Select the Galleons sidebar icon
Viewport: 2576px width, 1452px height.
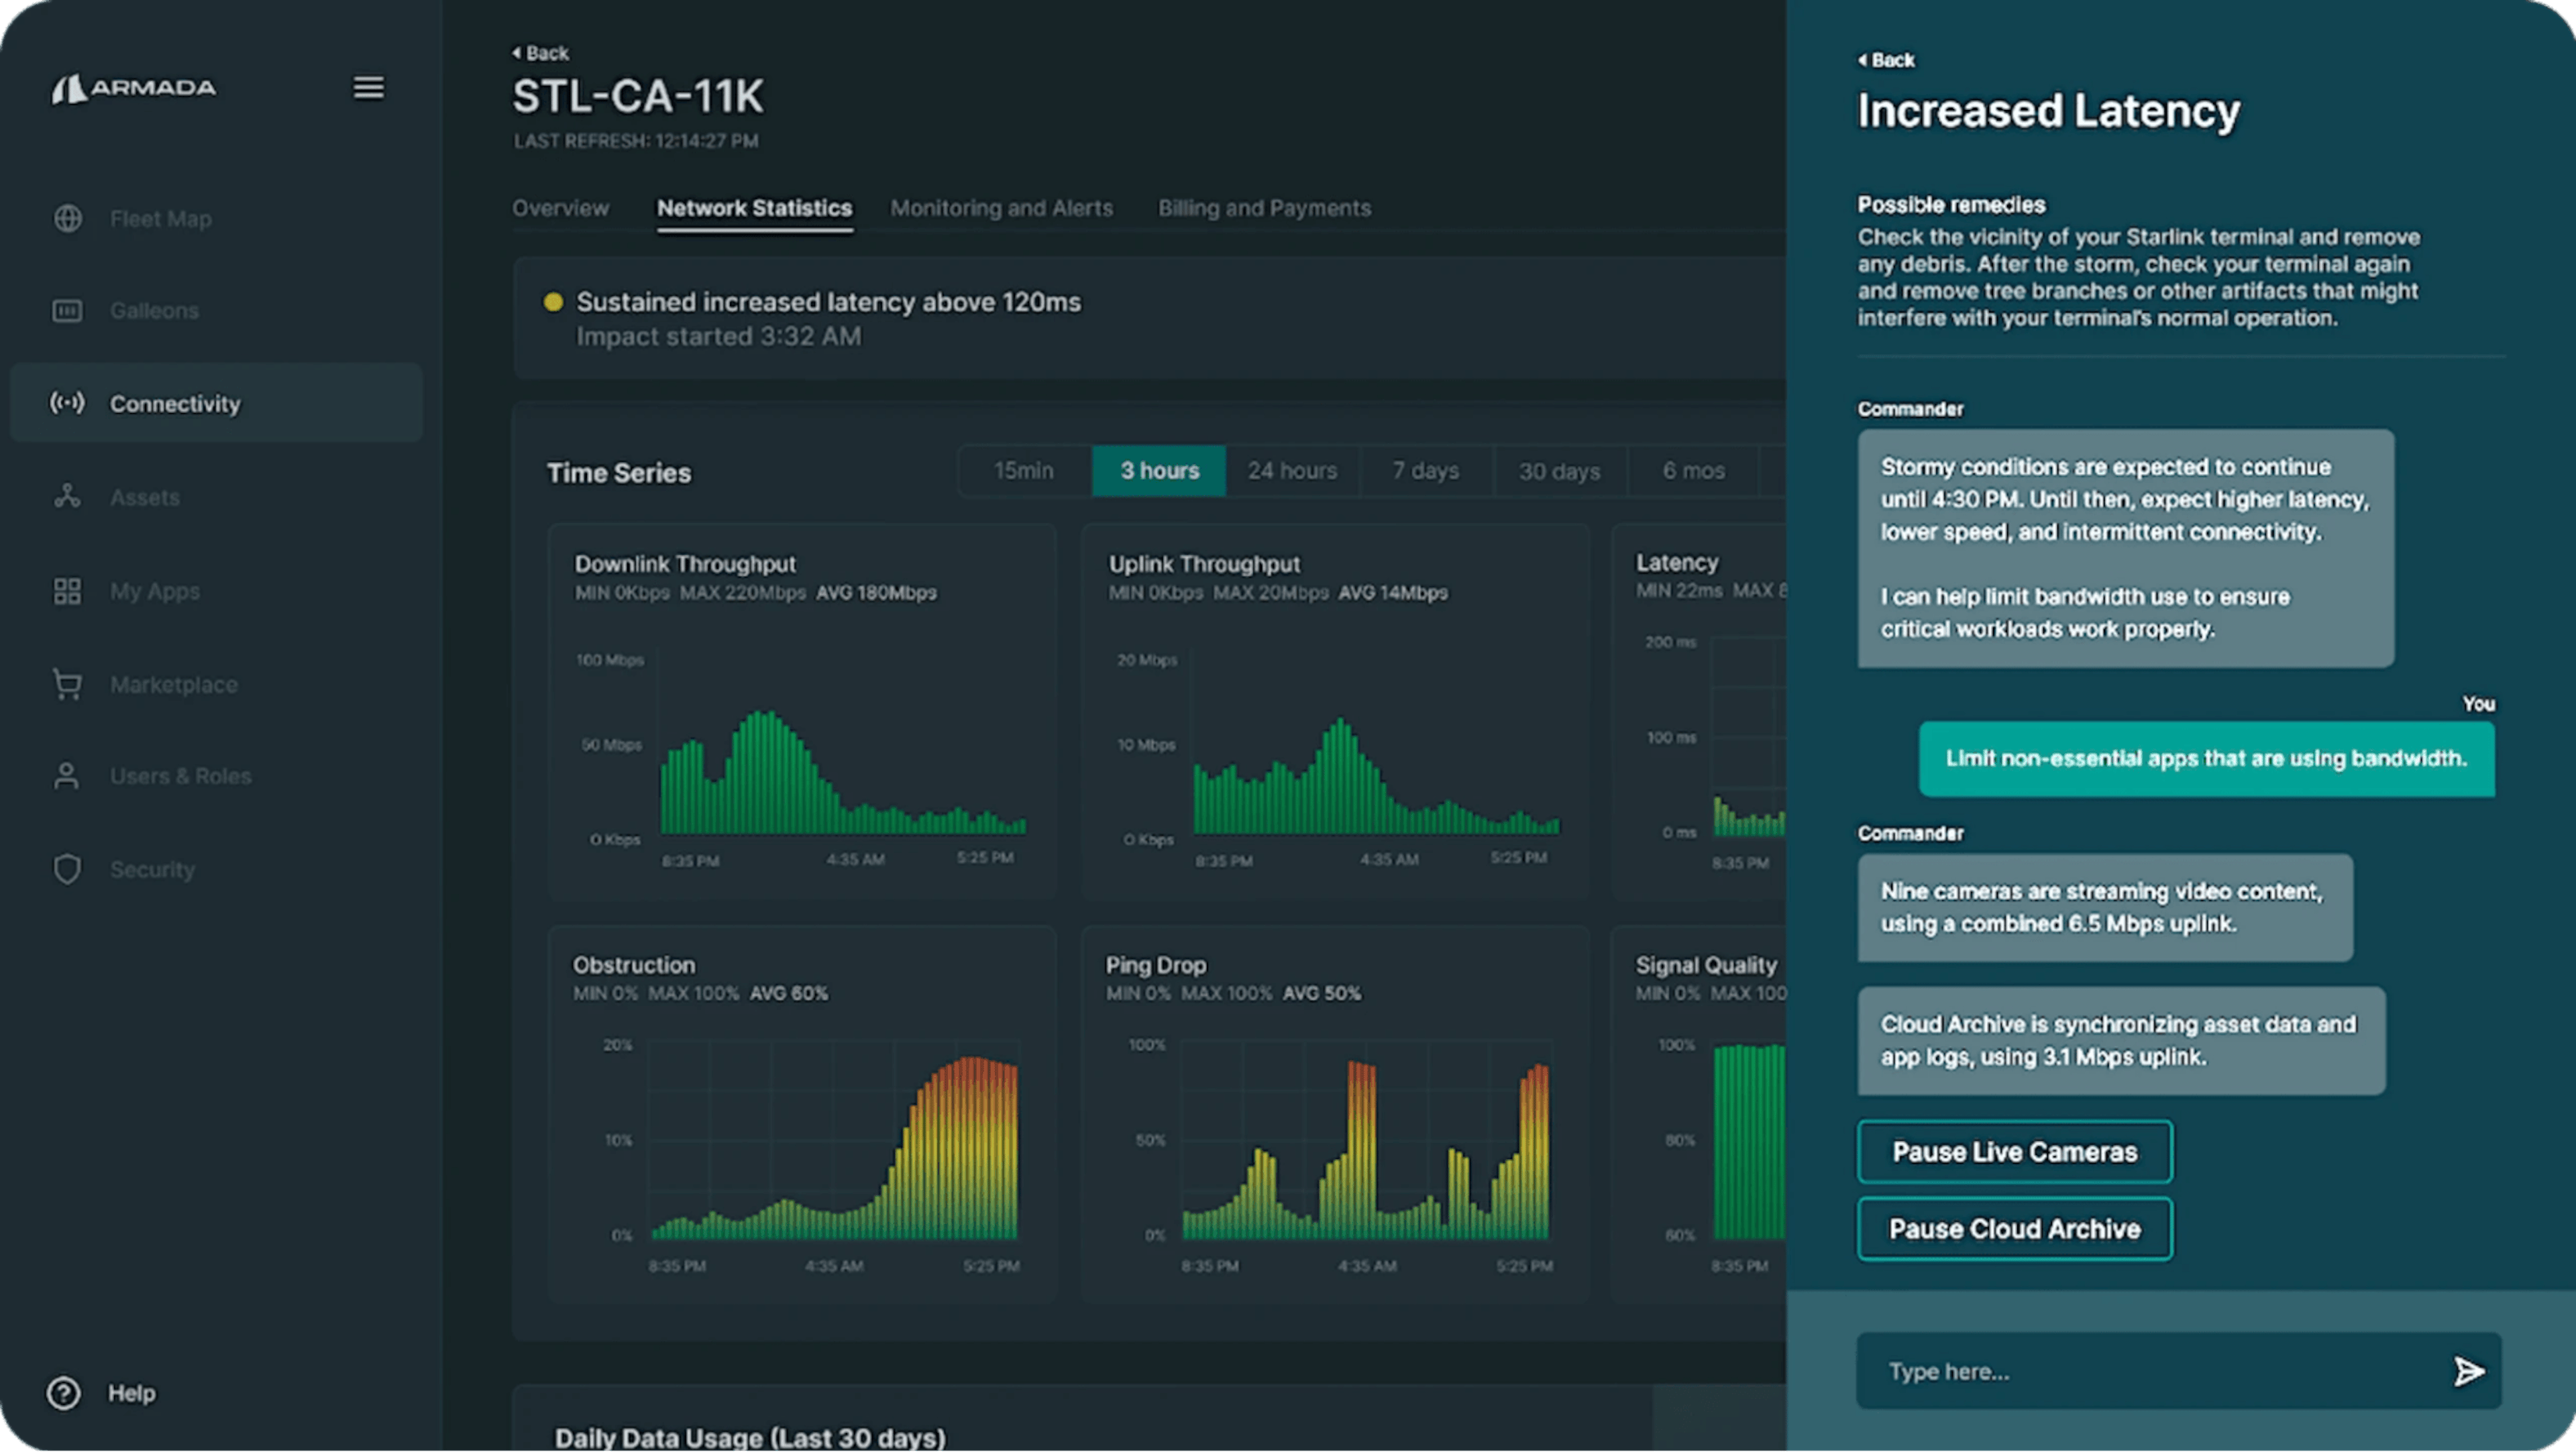pyautogui.click(x=67, y=310)
